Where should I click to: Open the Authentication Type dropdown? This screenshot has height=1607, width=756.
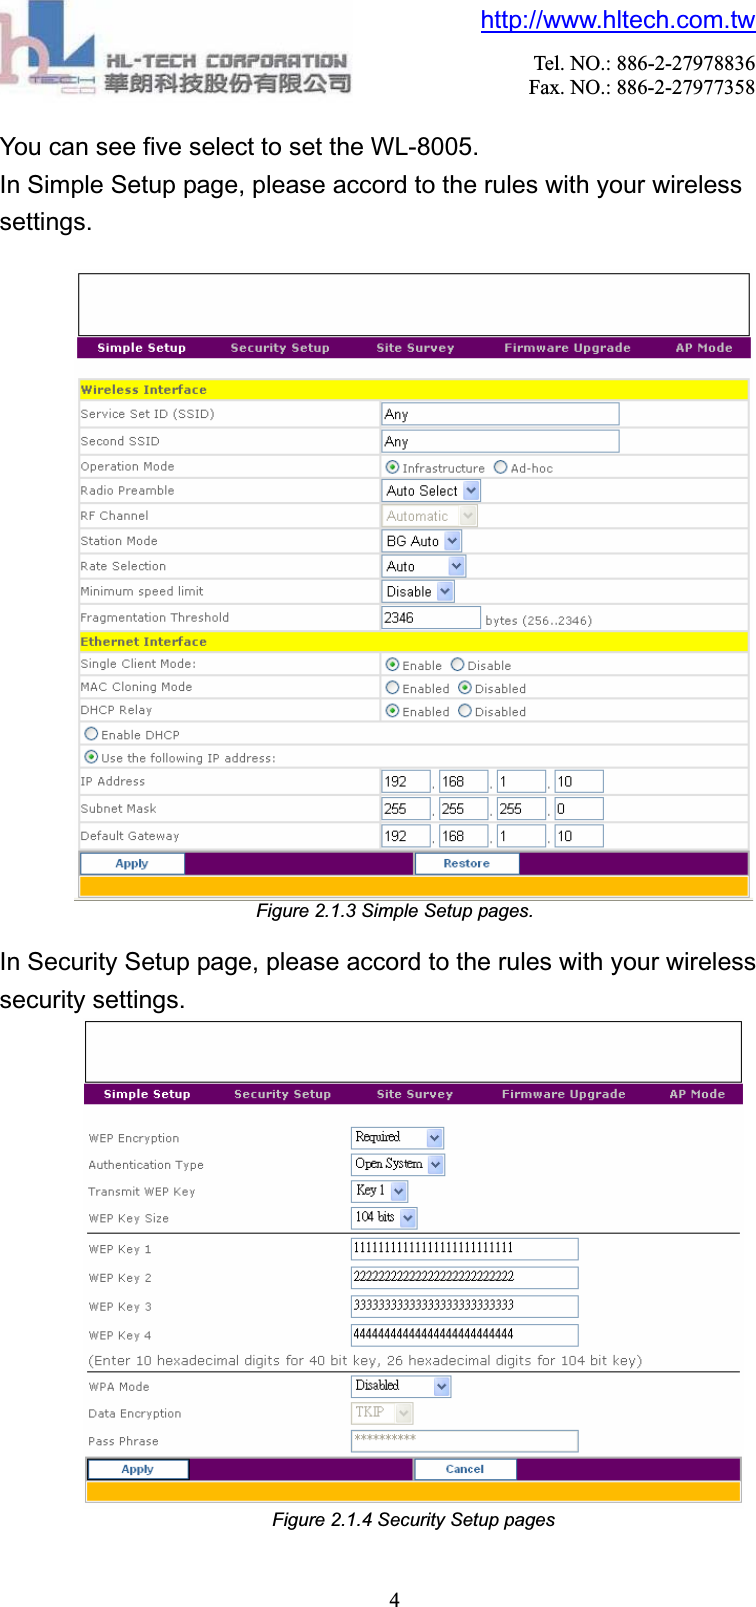point(435,1164)
